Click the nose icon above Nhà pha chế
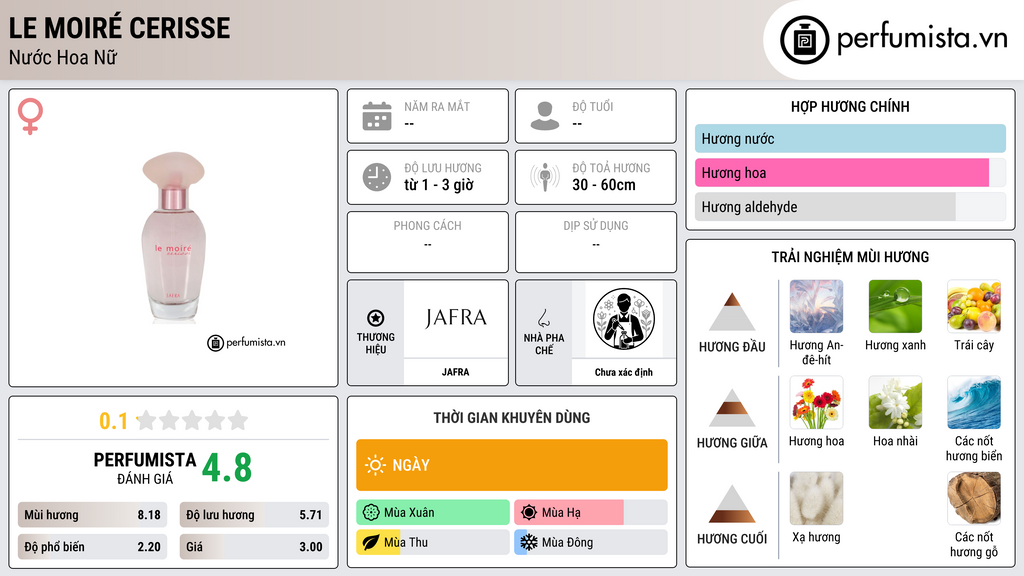1024x576 pixels. (543, 318)
